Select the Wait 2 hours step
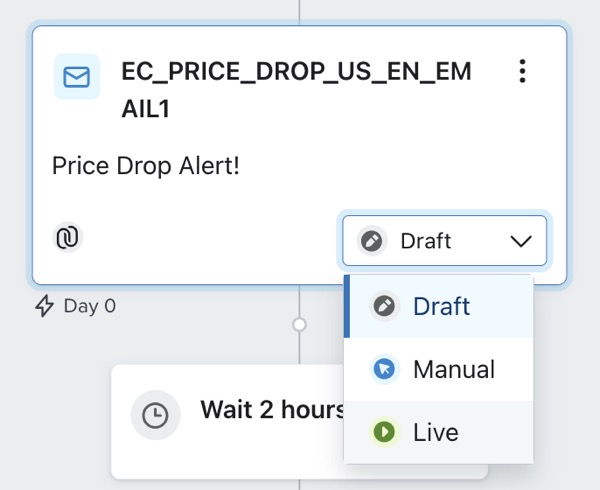Screen dimensions: 600x490 pyautogui.click(x=272, y=409)
